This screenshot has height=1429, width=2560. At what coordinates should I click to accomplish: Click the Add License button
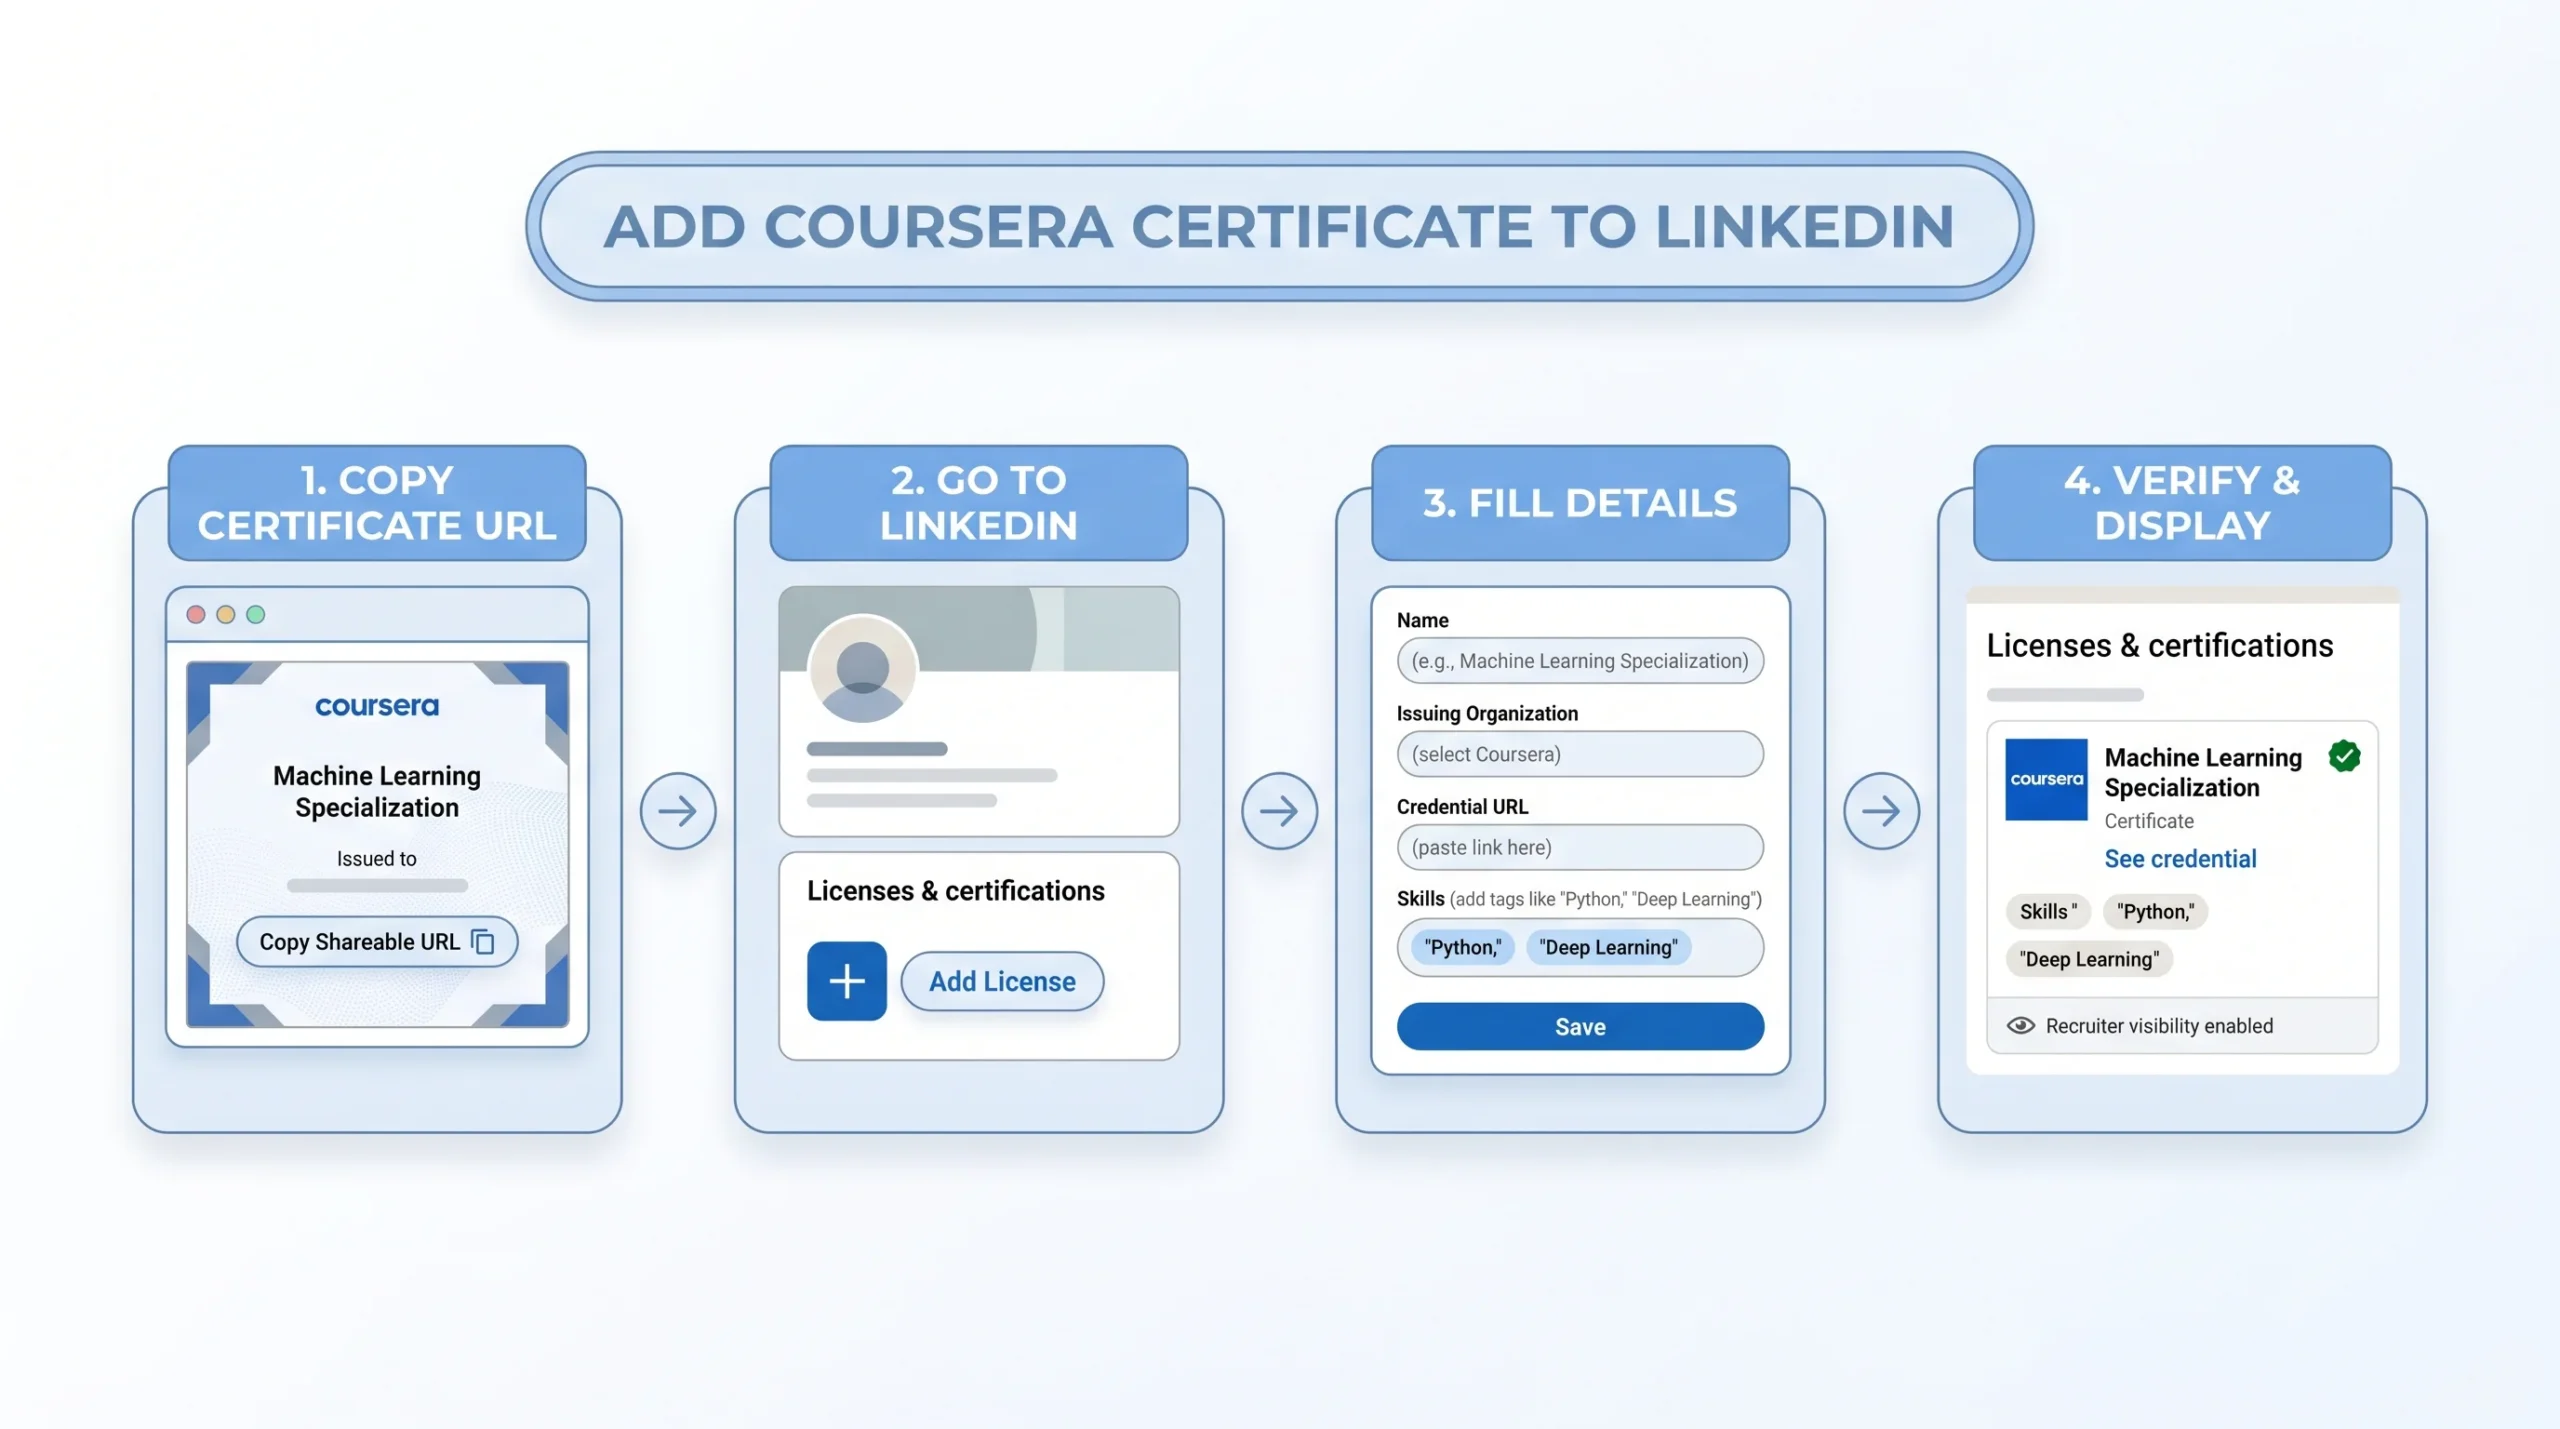pyautogui.click(x=1002, y=981)
